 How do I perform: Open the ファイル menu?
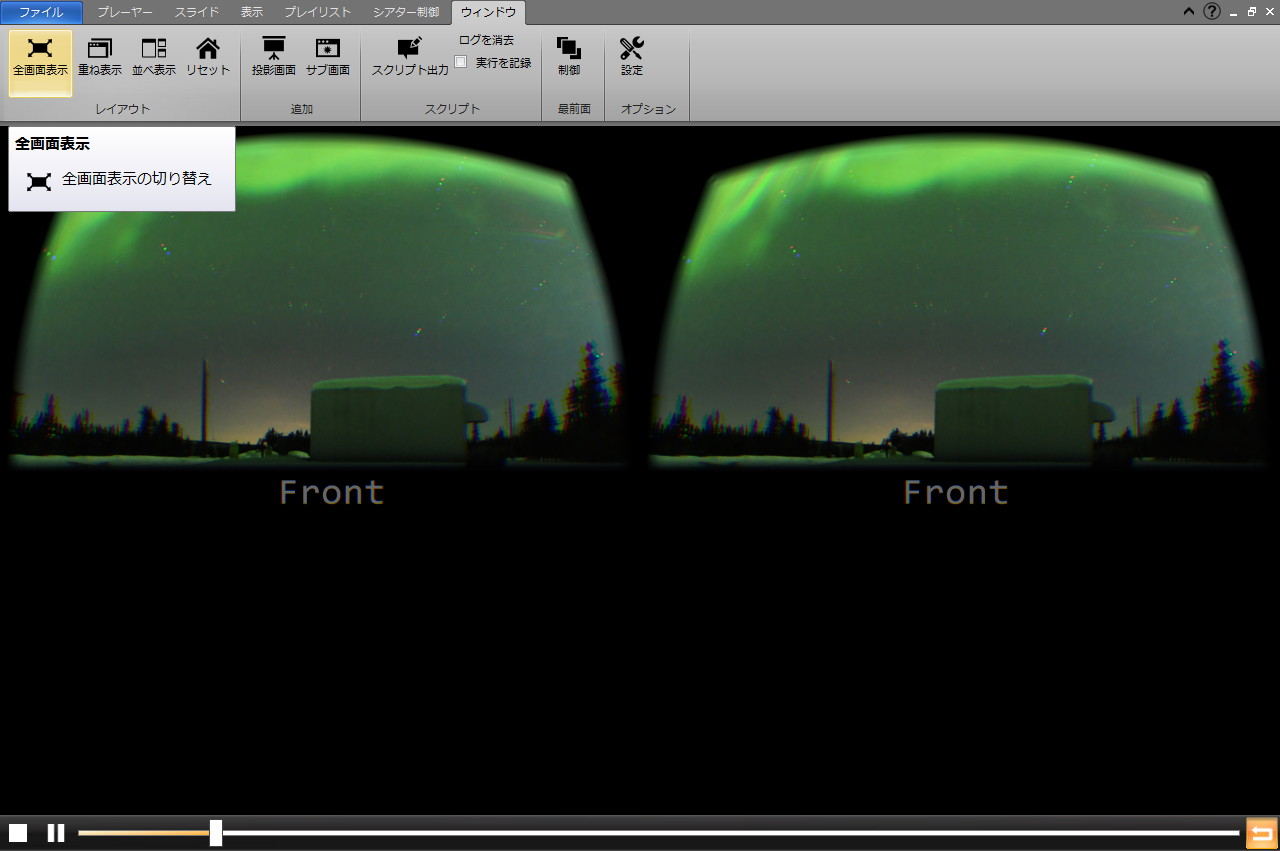41,12
